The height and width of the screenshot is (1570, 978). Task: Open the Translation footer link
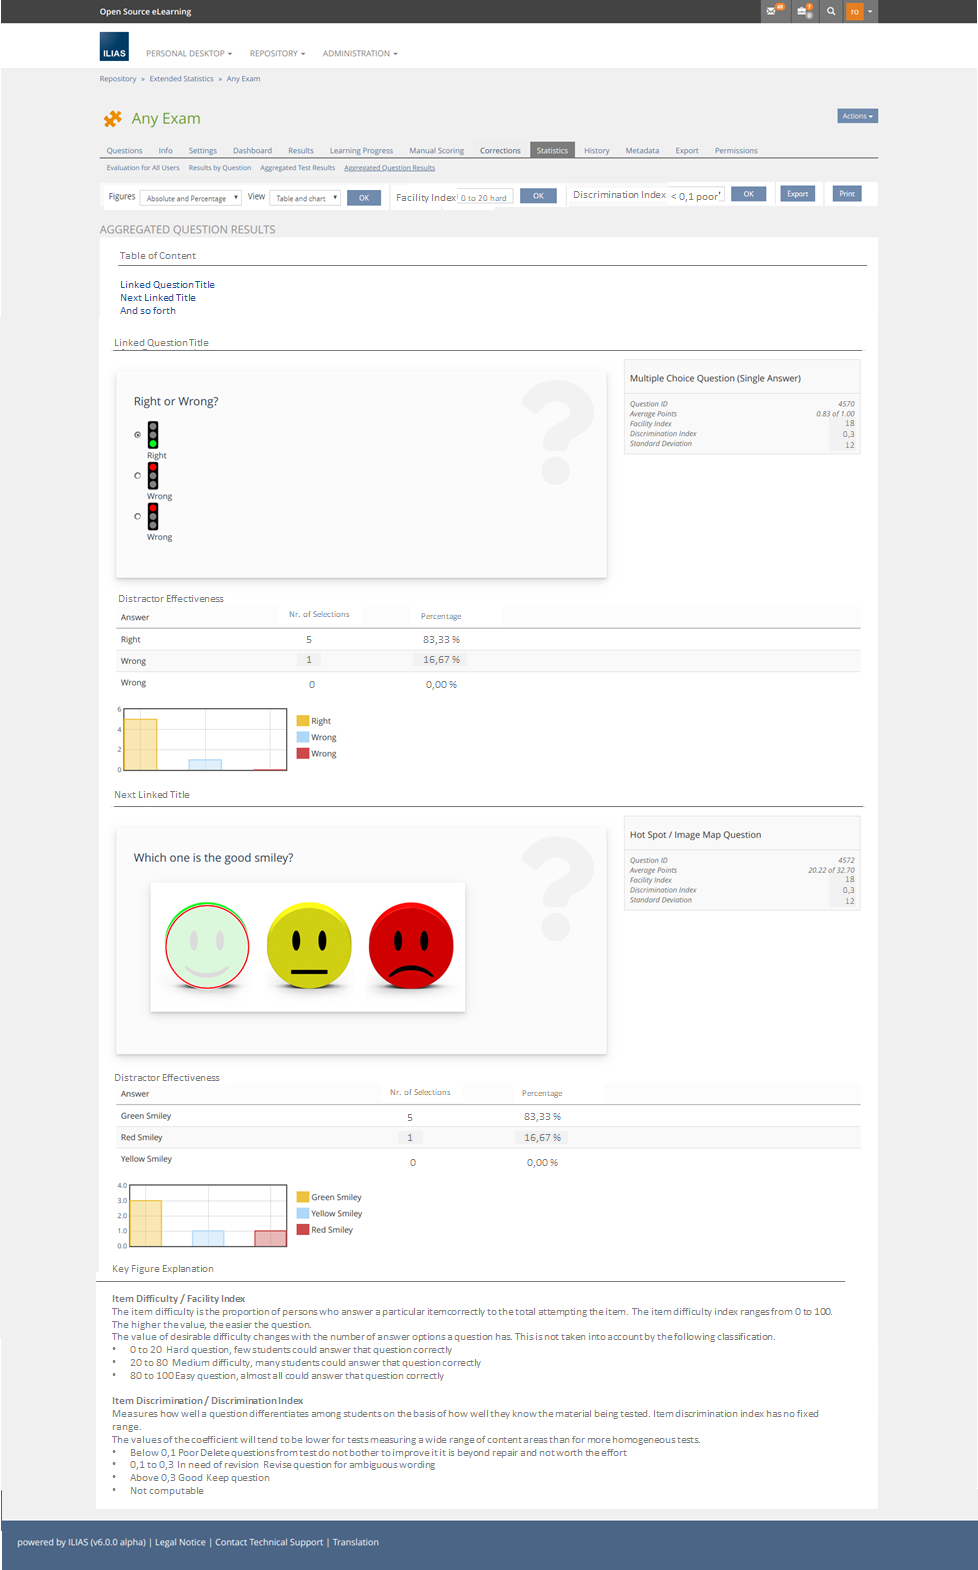(355, 1542)
